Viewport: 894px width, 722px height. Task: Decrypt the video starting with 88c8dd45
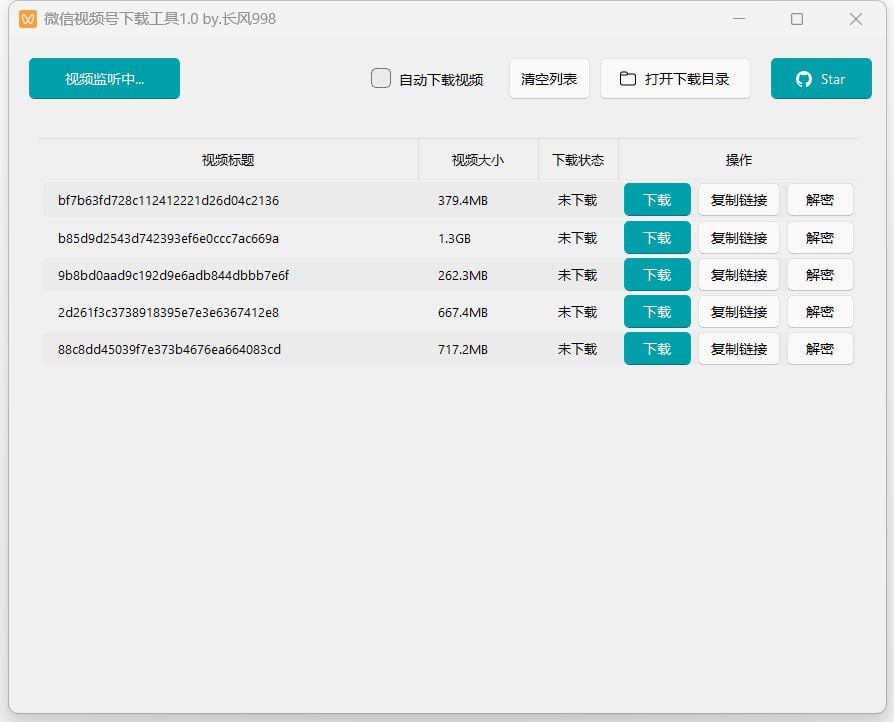click(820, 349)
